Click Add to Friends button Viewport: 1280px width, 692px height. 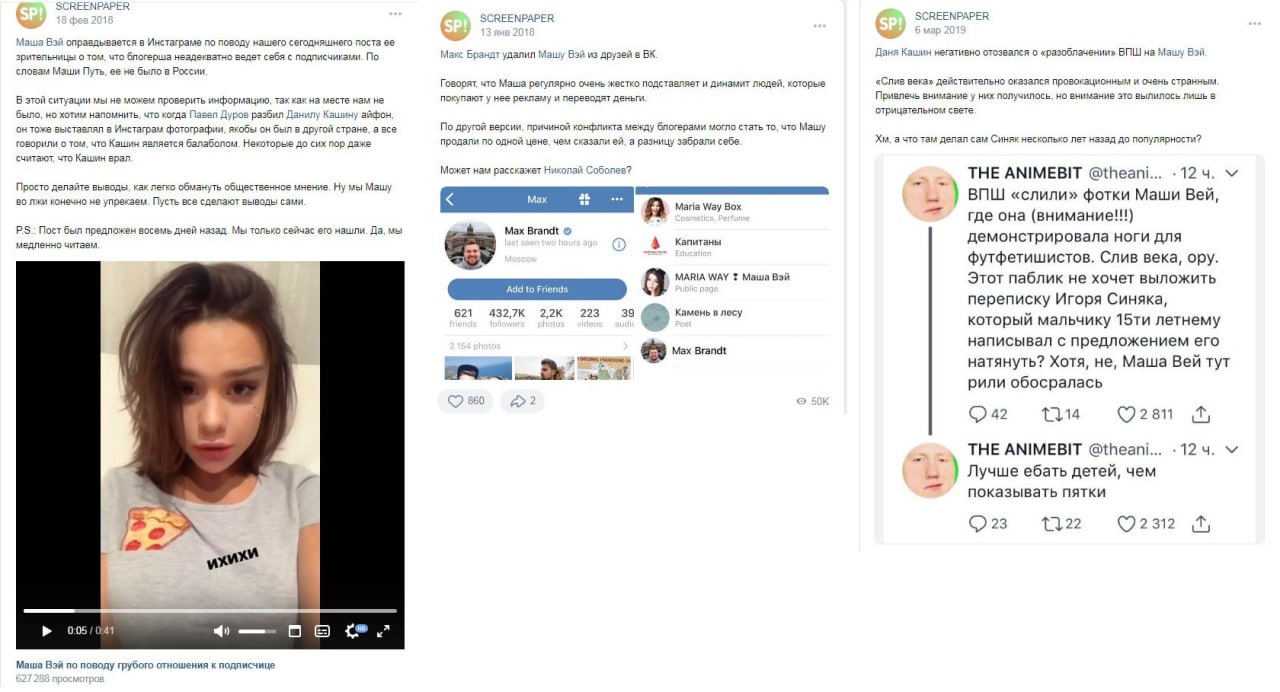point(537,289)
